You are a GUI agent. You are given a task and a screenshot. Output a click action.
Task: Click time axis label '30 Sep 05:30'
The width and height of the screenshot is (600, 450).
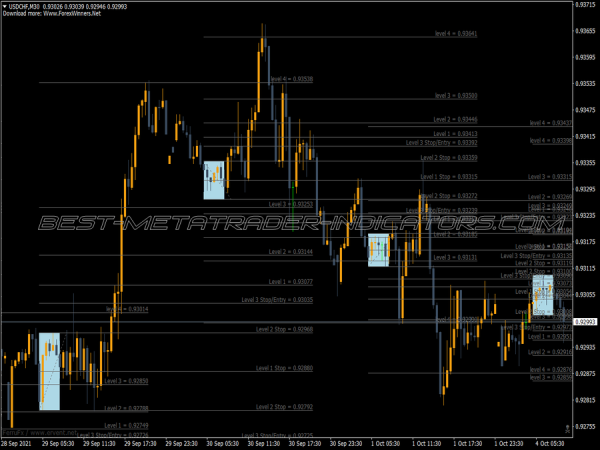pyautogui.click(x=222, y=444)
